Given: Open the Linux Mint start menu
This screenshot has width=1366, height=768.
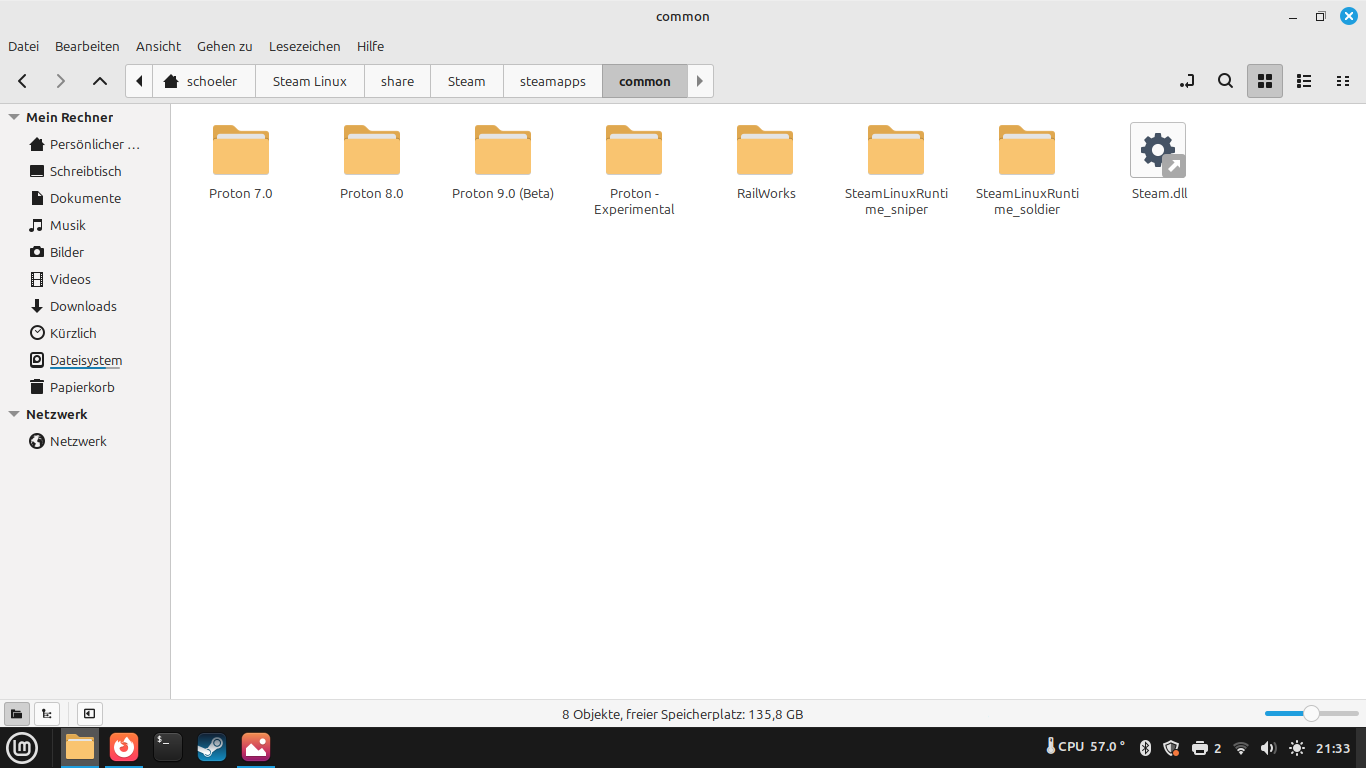Looking at the screenshot, I should [22, 747].
